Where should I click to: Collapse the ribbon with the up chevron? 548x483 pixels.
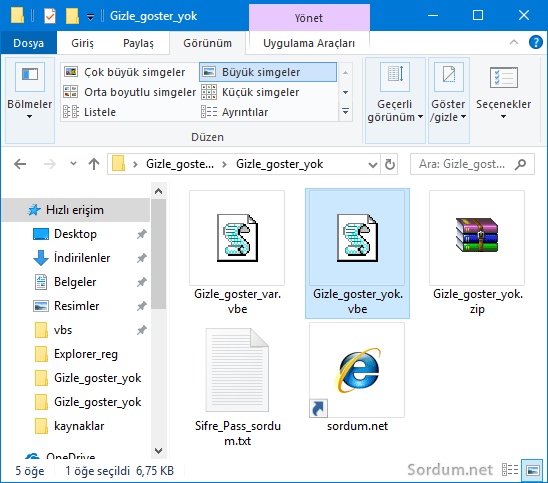tap(514, 43)
